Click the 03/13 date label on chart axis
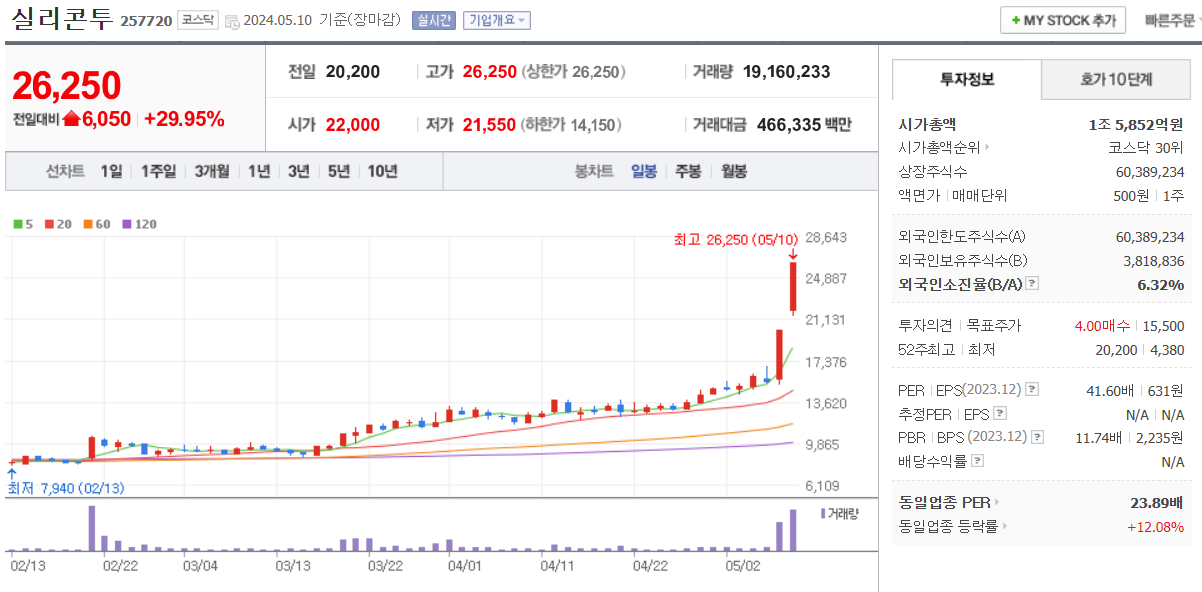This screenshot has height=592, width=1202. [x=291, y=565]
